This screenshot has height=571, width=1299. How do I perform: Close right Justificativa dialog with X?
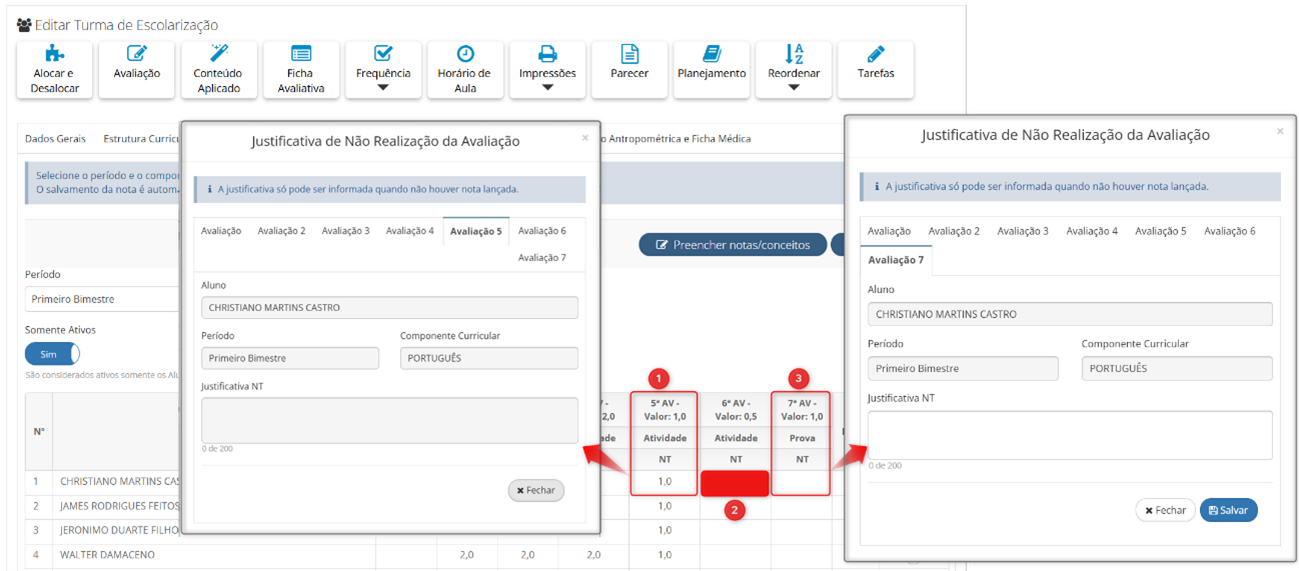tap(1280, 131)
